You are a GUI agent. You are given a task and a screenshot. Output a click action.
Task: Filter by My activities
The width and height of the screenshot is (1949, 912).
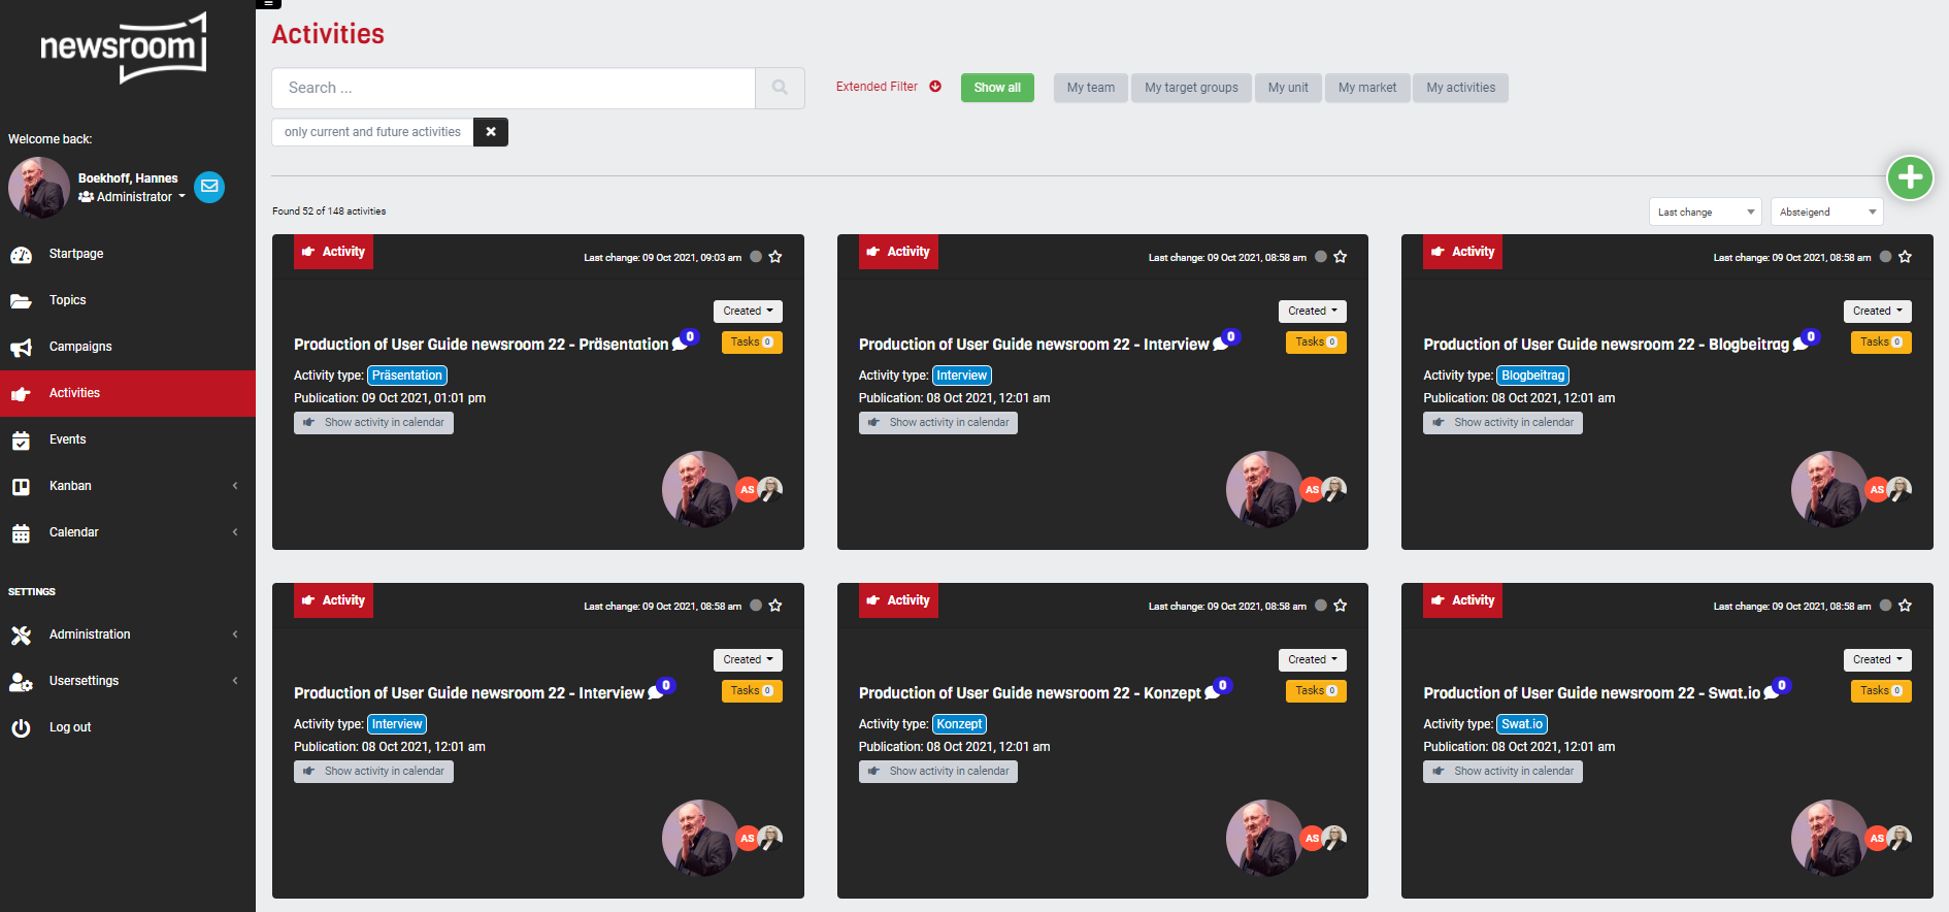tap(1460, 88)
